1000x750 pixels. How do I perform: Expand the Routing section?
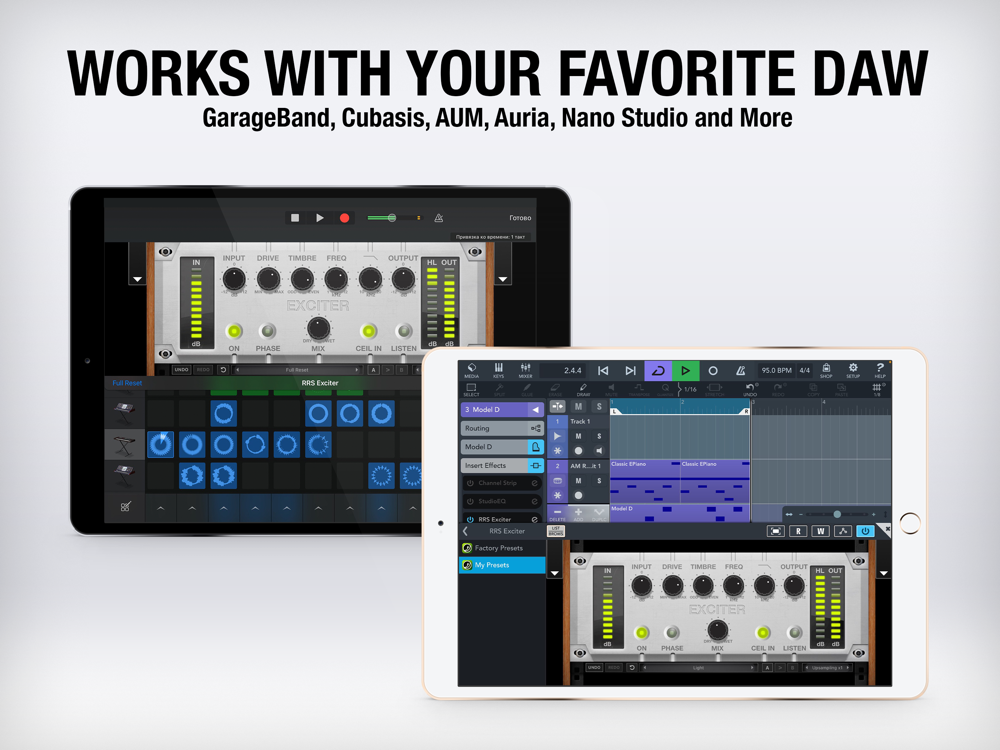pyautogui.click(x=502, y=428)
